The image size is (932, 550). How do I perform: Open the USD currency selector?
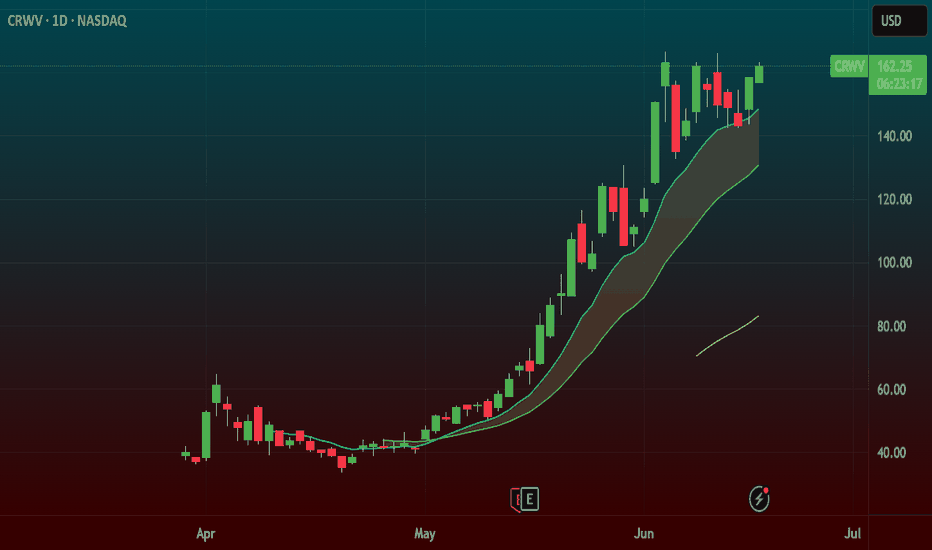click(898, 21)
